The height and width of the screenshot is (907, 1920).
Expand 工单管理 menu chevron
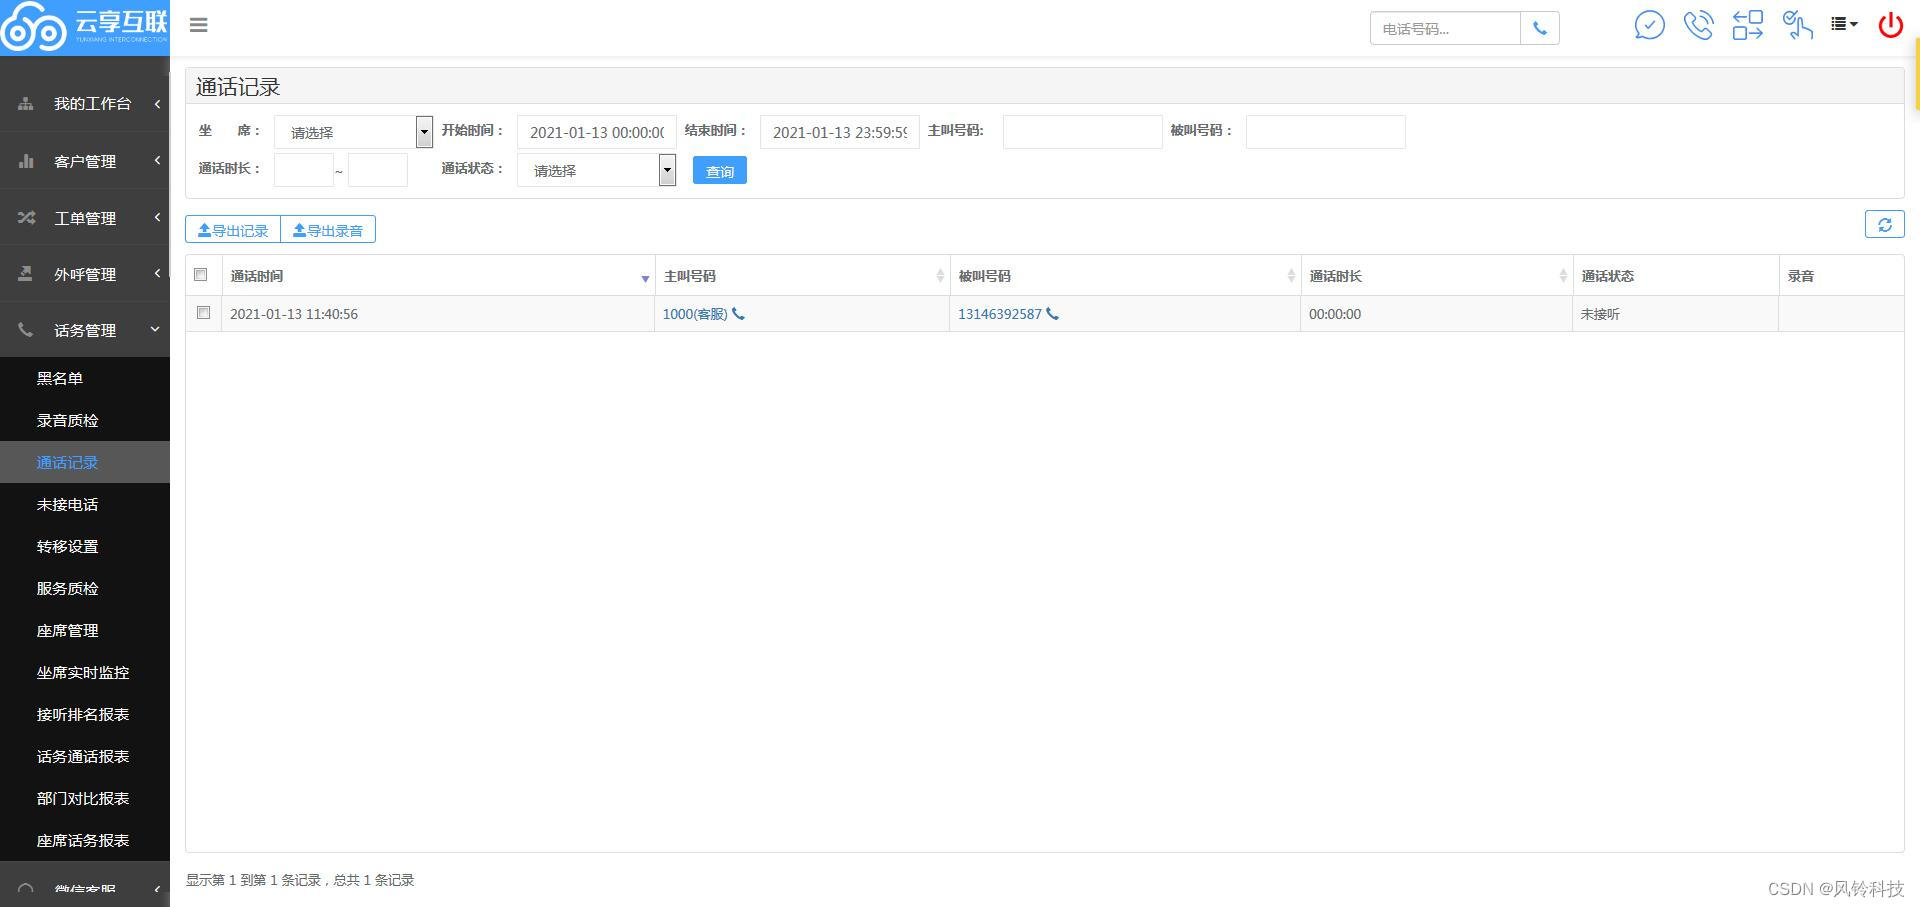pos(157,218)
